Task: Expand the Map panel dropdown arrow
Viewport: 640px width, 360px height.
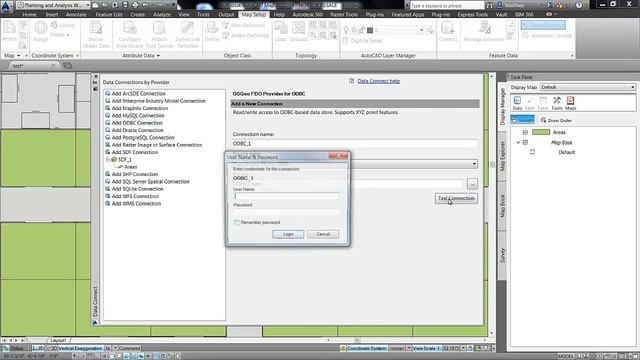Action: tap(18, 56)
